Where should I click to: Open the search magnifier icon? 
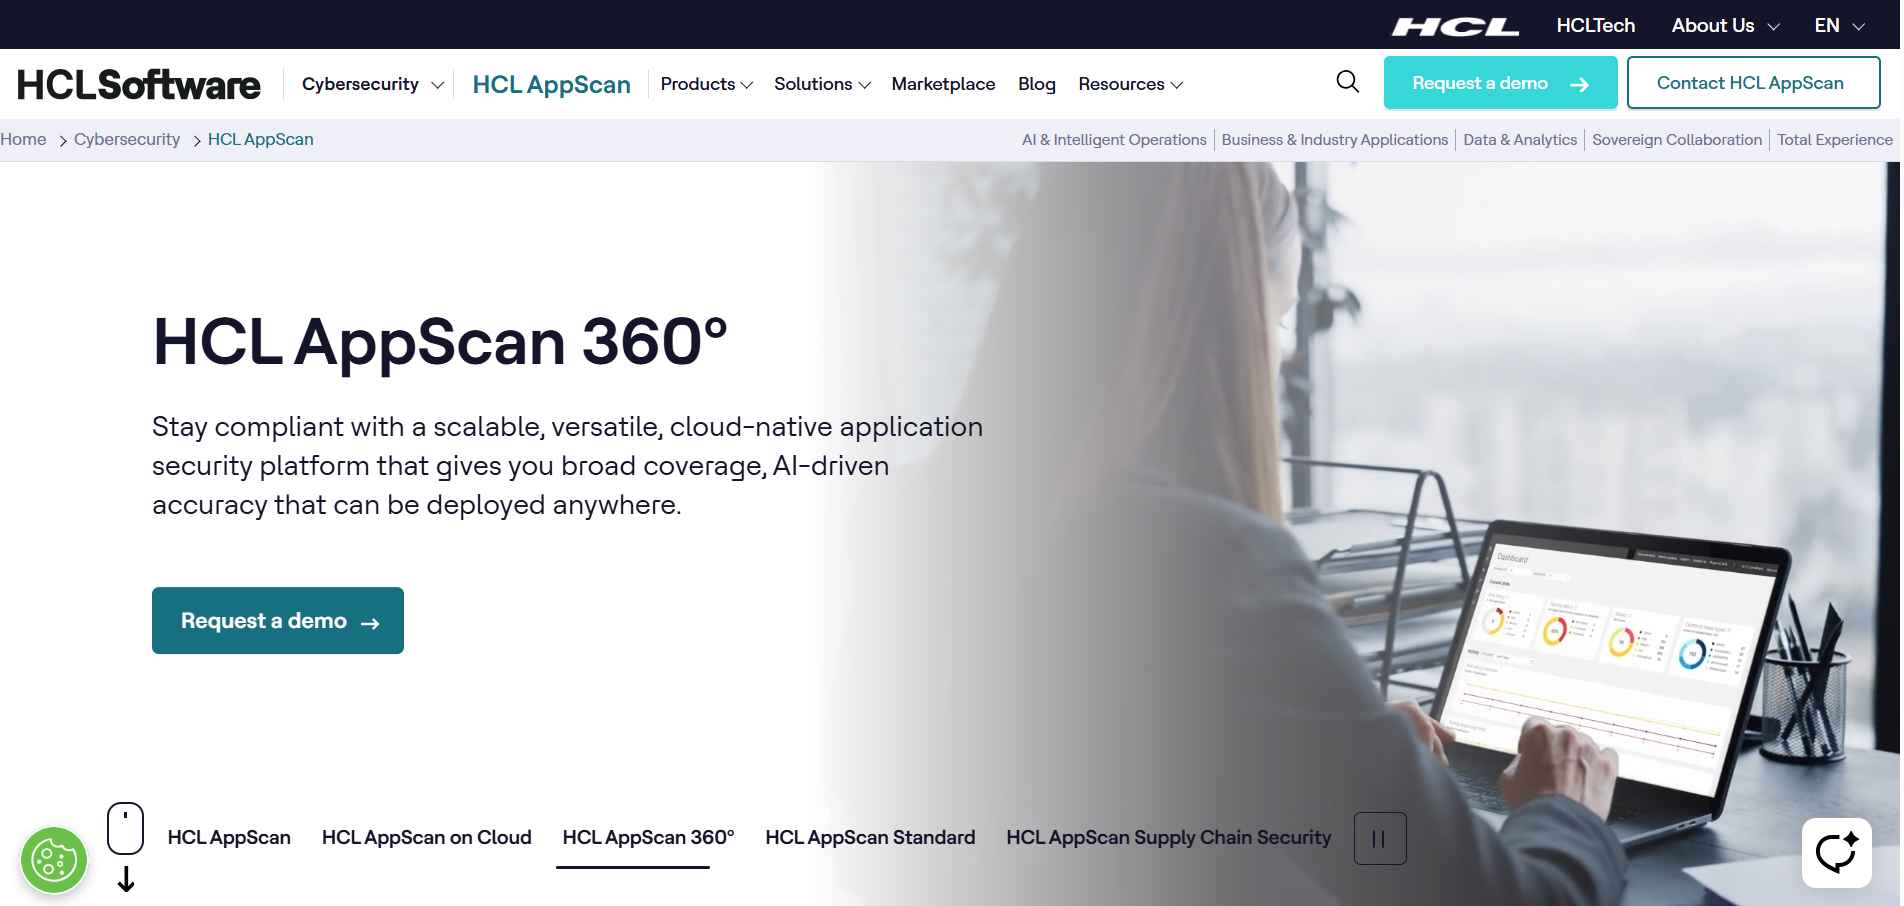click(x=1347, y=82)
